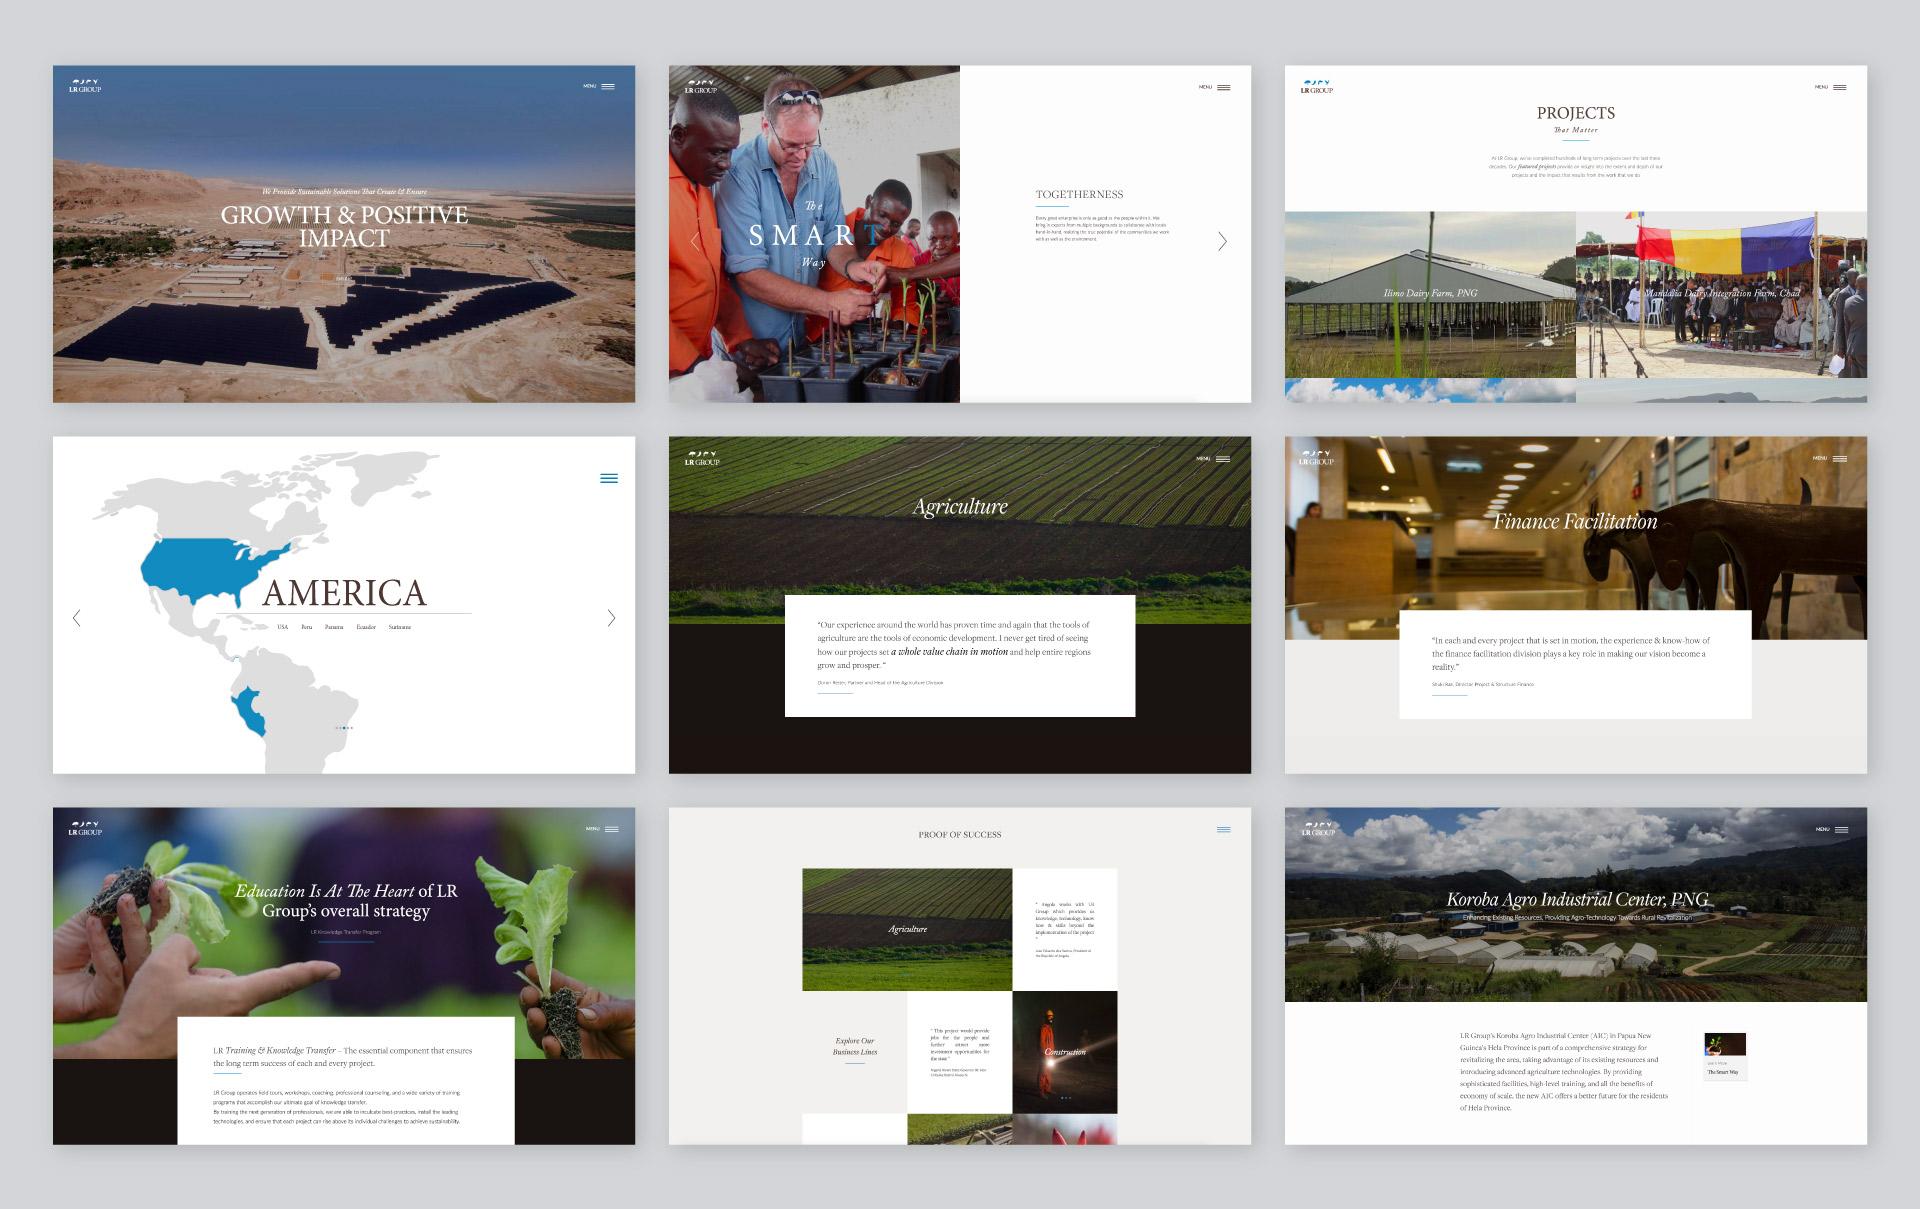
Task: Open the Mandalia Dairy Integration Farm, Chad tile
Action: pyautogui.click(x=1721, y=294)
